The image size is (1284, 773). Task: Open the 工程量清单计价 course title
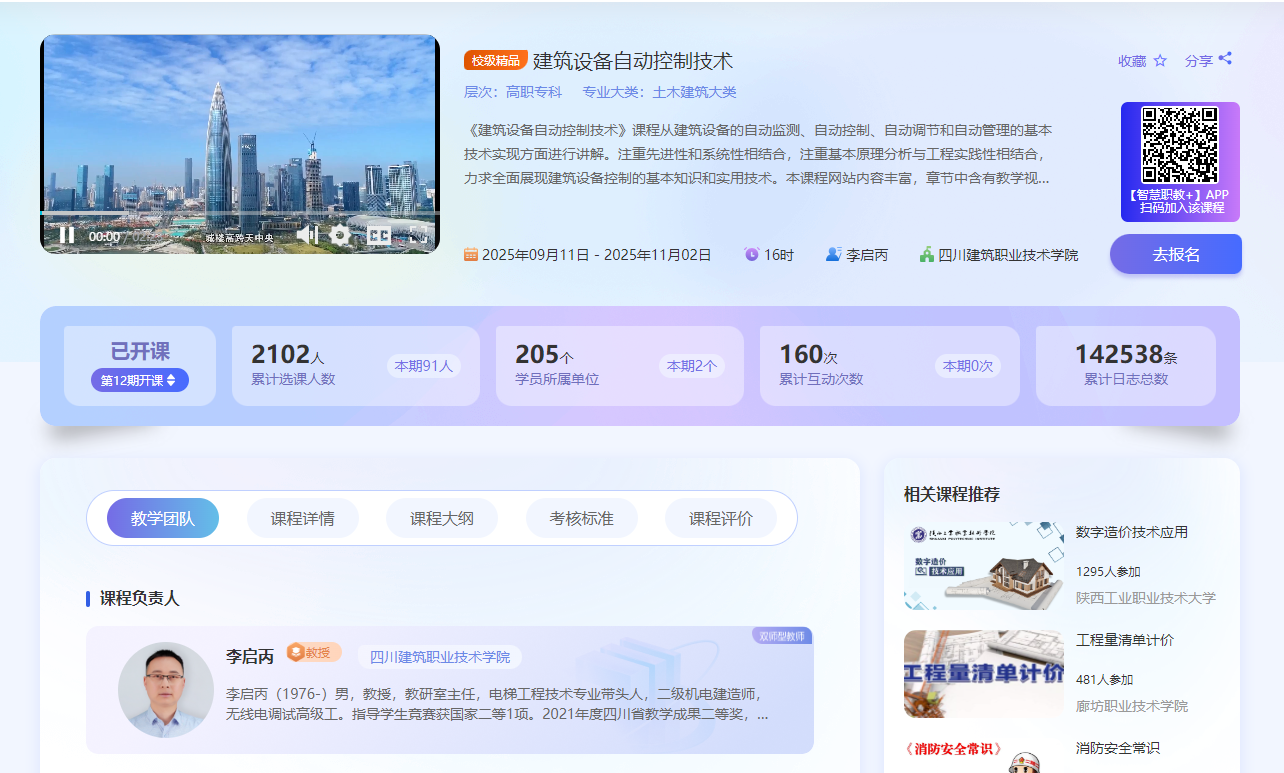1125,640
